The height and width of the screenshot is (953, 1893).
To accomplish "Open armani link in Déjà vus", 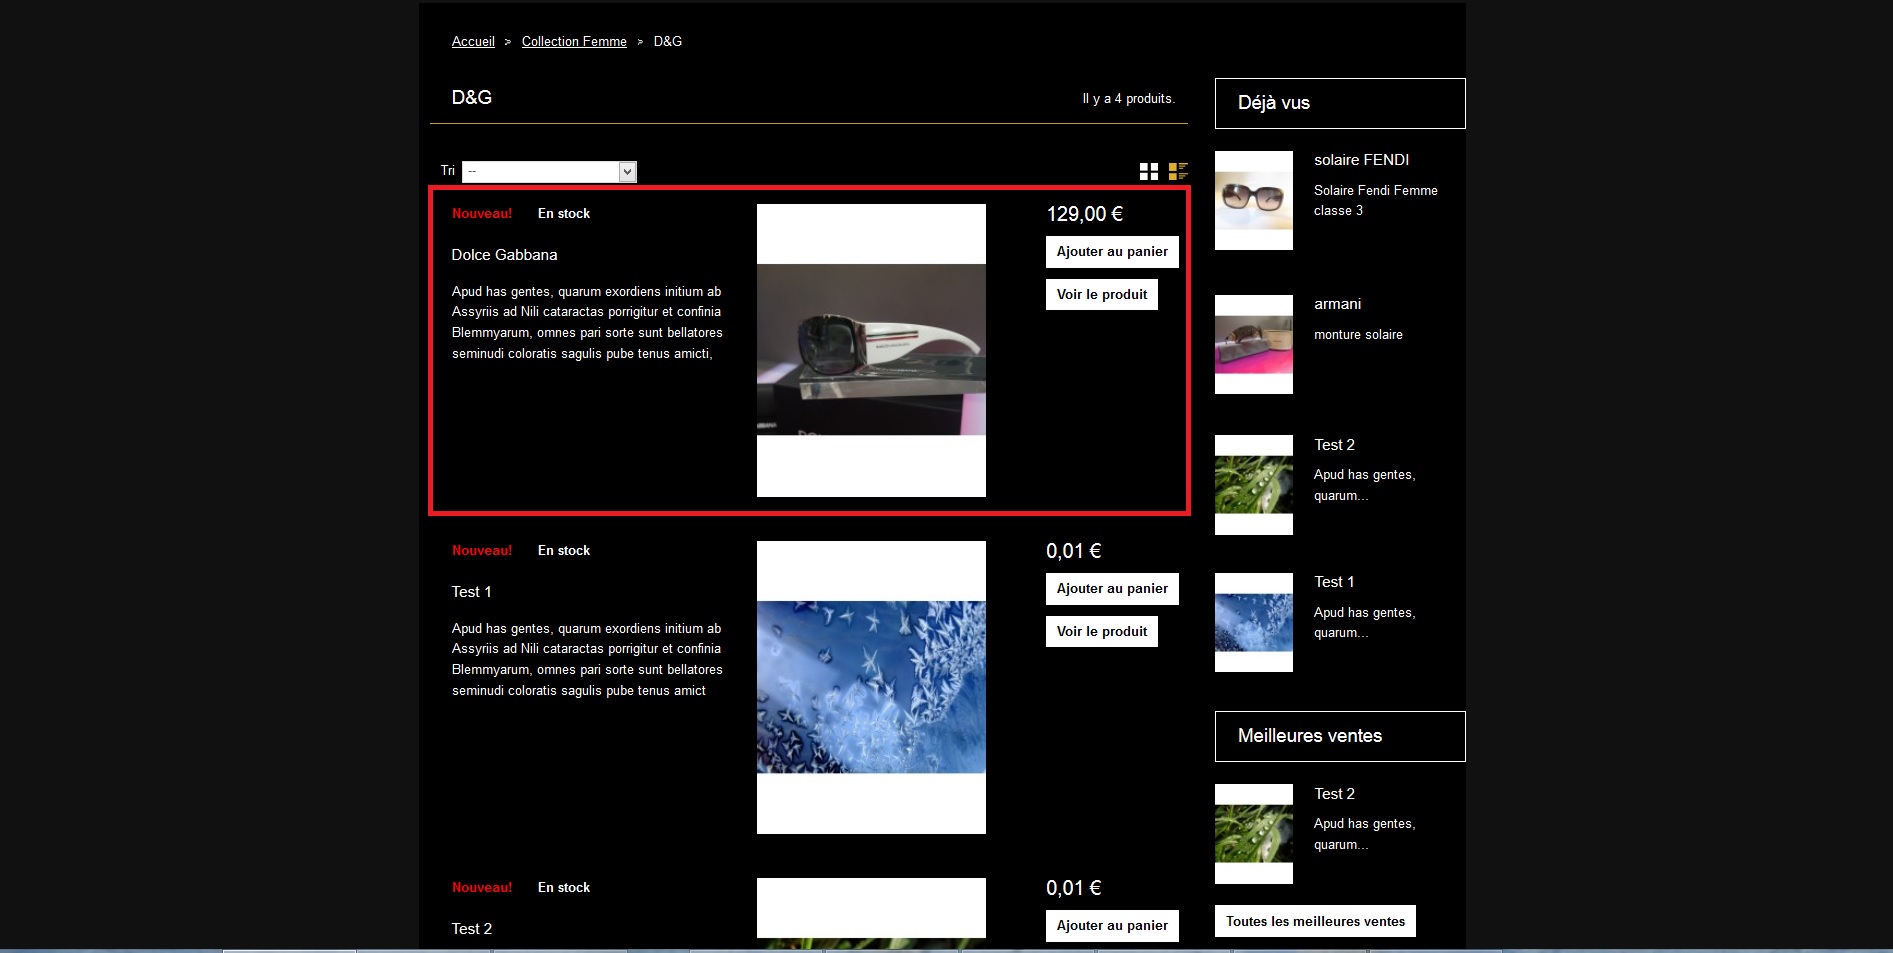I will click(1337, 304).
